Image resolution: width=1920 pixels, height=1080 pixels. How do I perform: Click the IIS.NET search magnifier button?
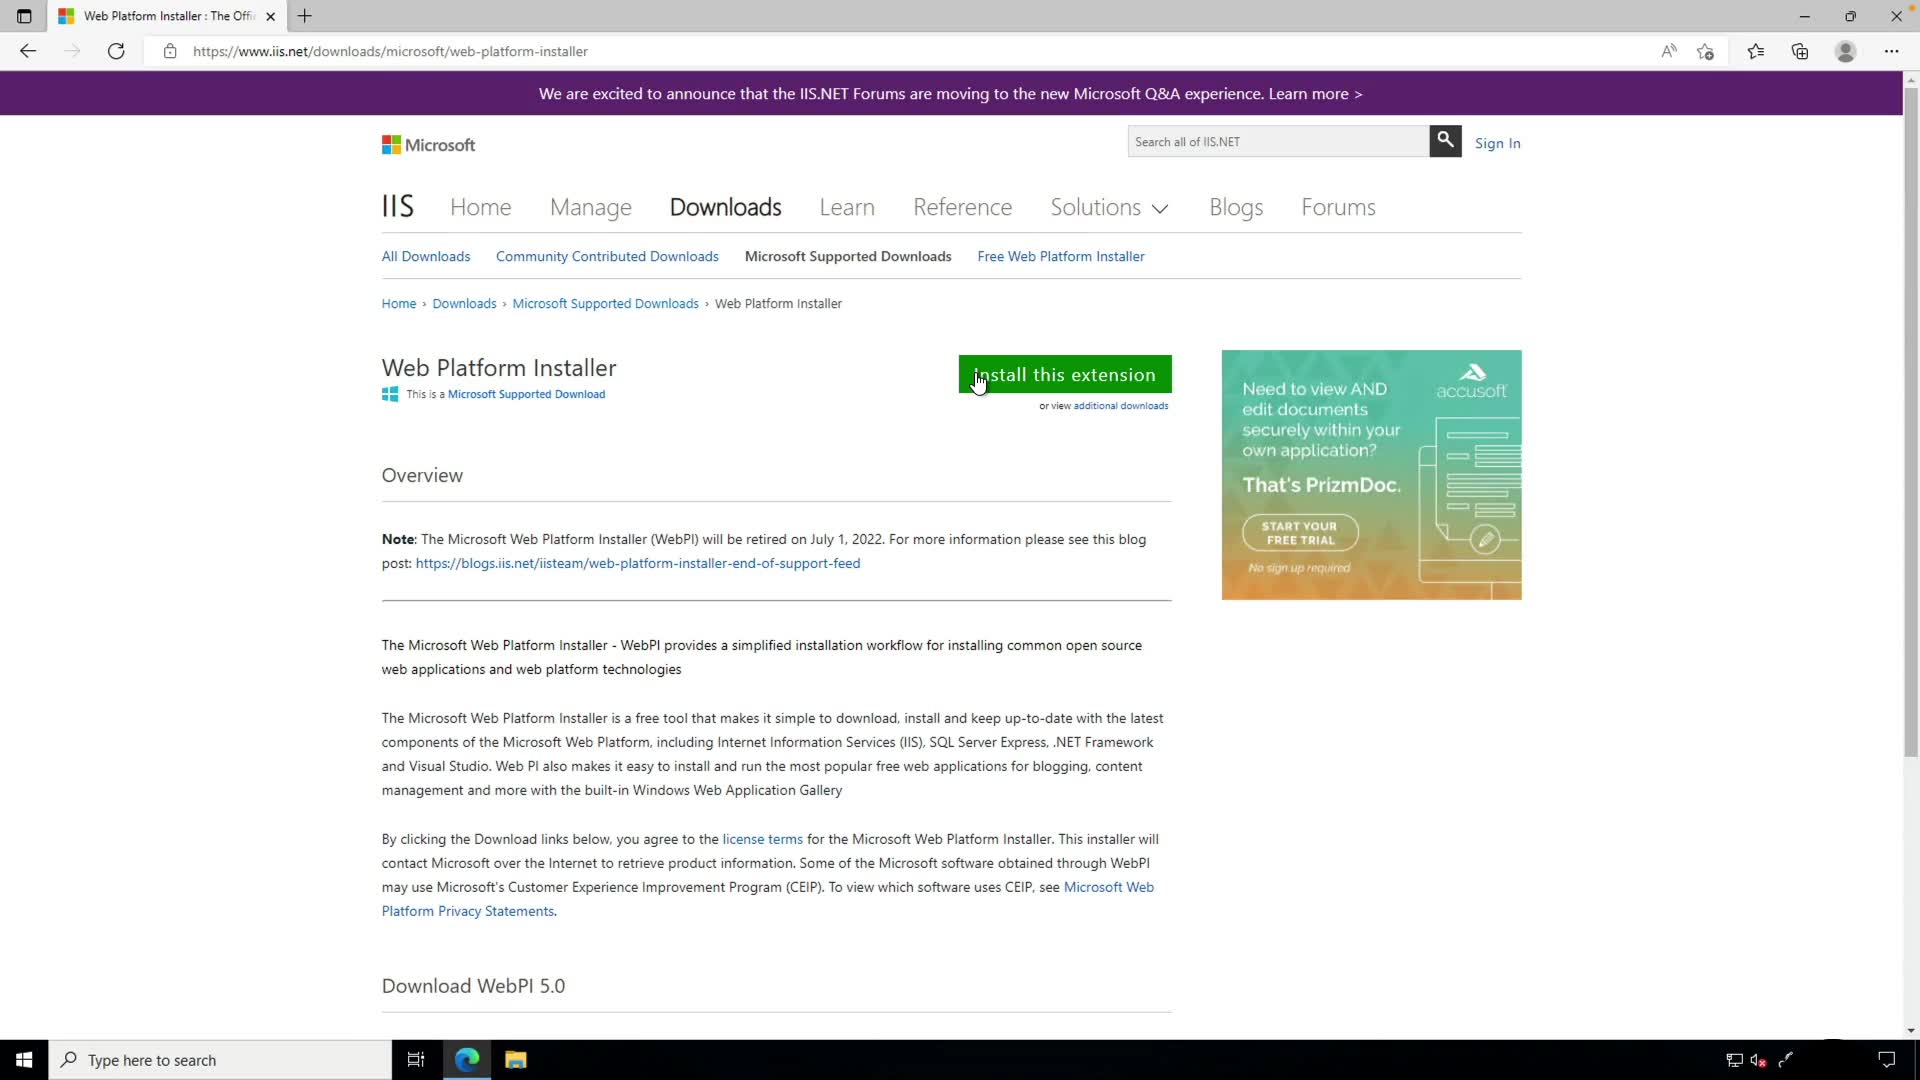[x=1445, y=141]
